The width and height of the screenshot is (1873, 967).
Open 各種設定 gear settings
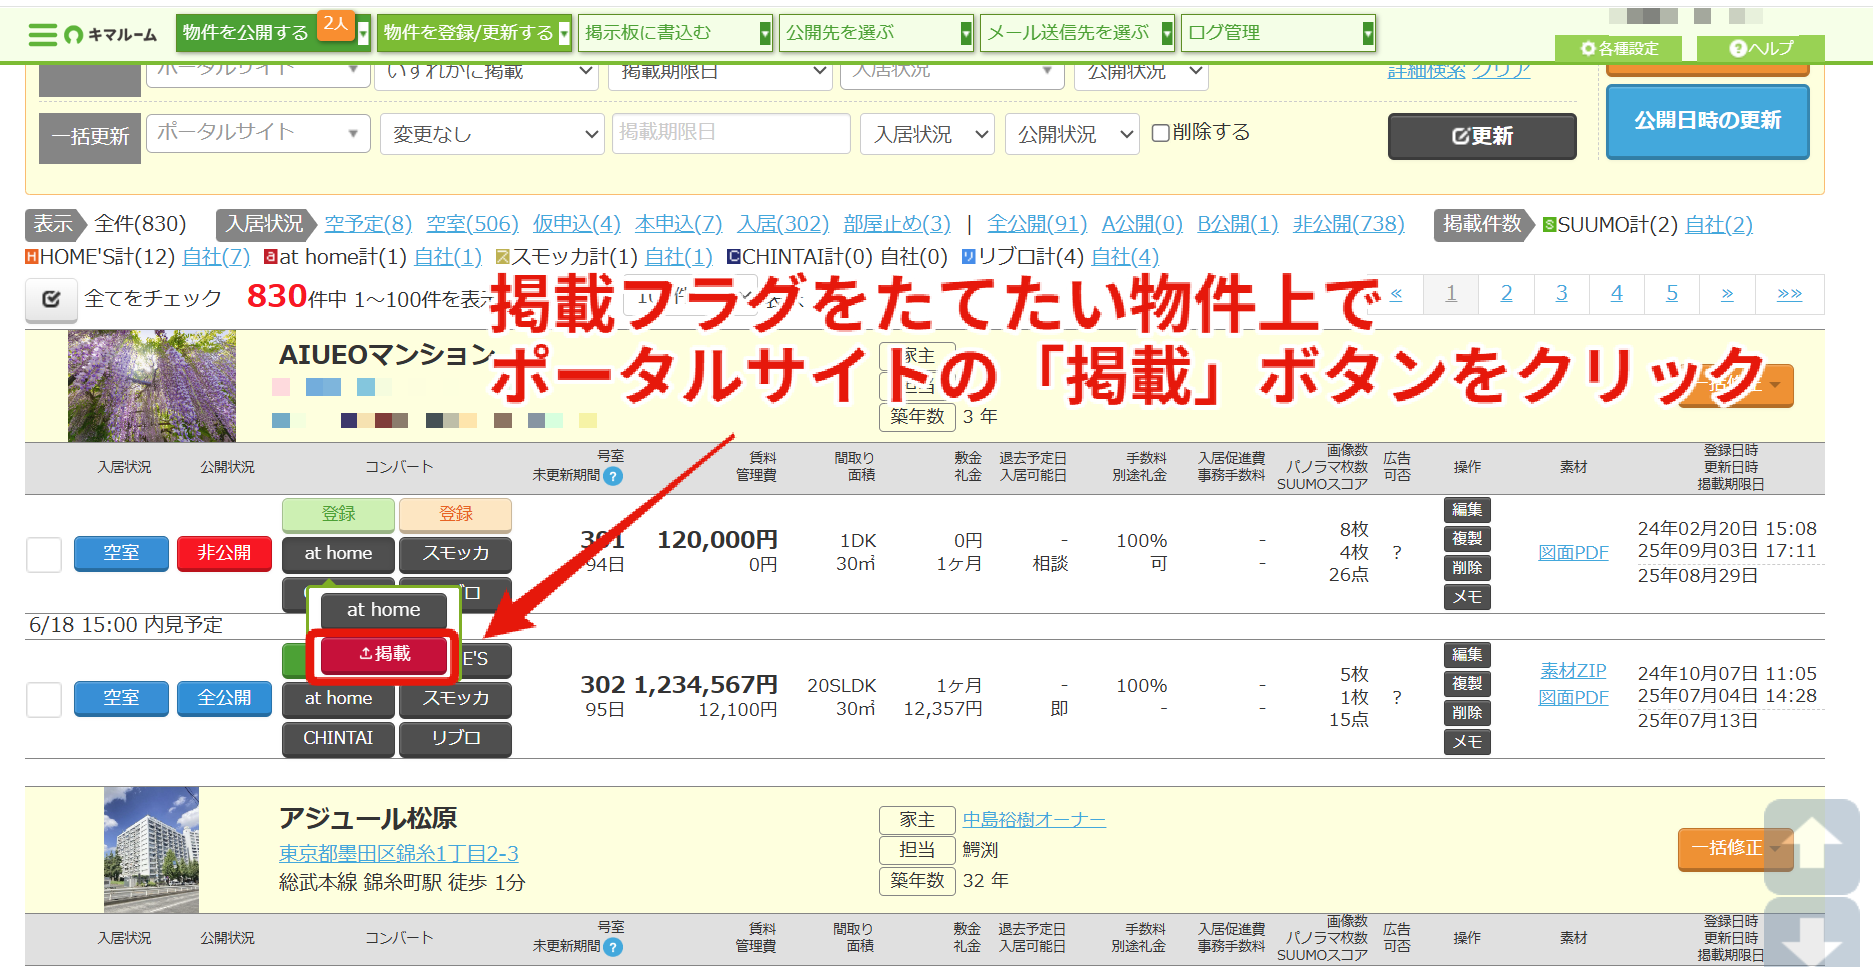[1619, 48]
